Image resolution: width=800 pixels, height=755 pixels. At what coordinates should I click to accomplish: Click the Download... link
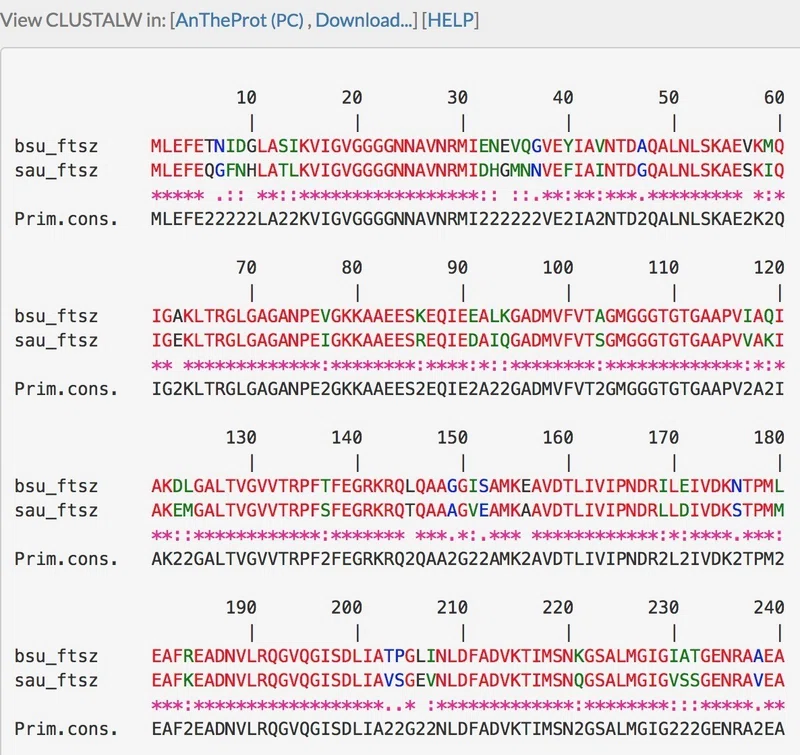[x=364, y=20]
